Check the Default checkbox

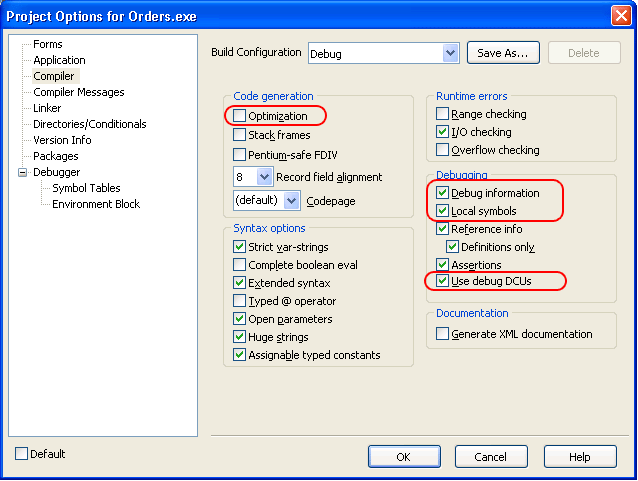pos(22,454)
